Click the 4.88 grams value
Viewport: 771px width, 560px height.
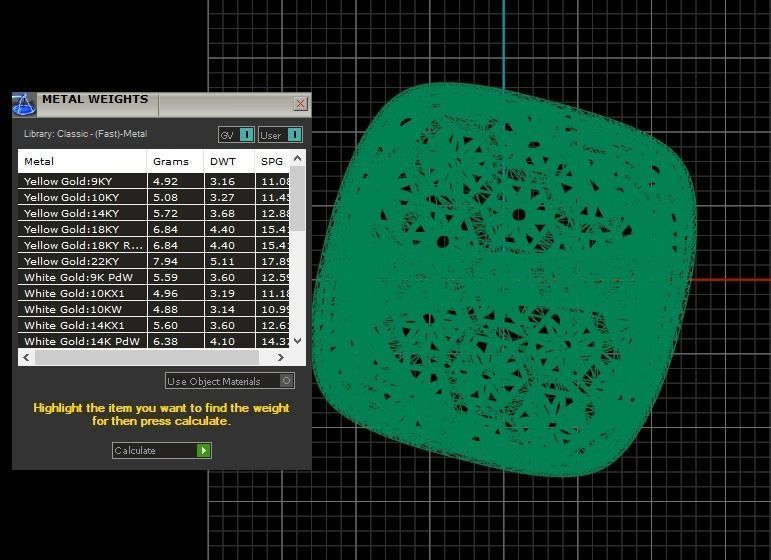point(166,310)
